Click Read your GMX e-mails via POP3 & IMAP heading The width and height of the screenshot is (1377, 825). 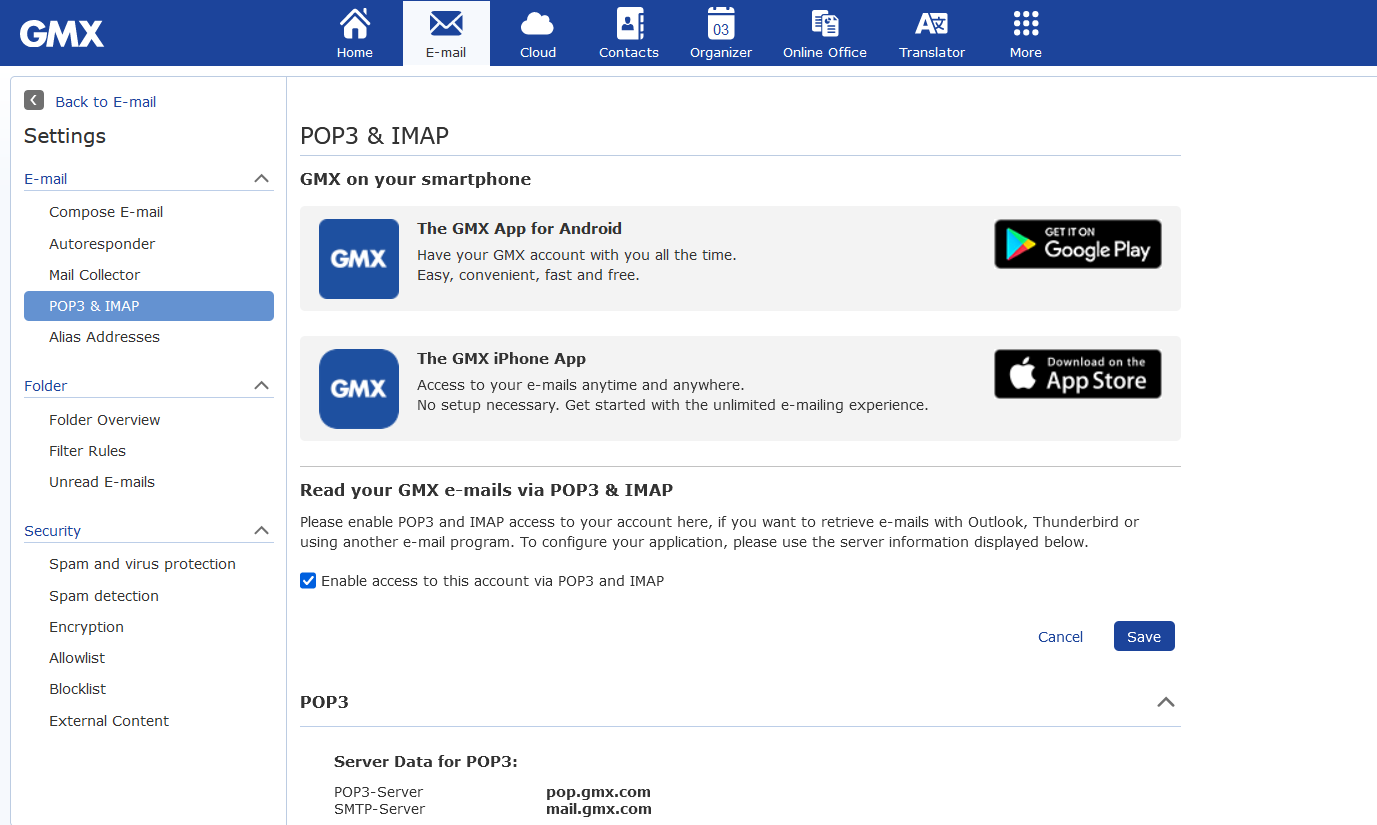click(x=487, y=490)
